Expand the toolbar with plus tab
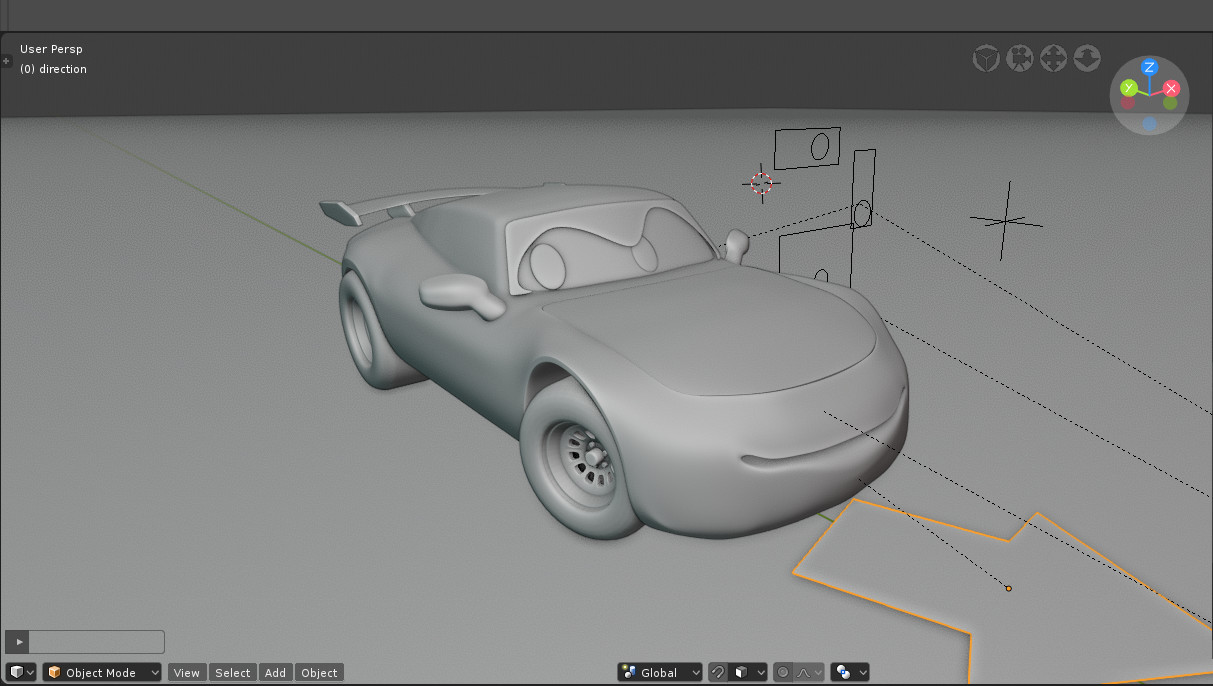1213x686 pixels. [x=6, y=61]
